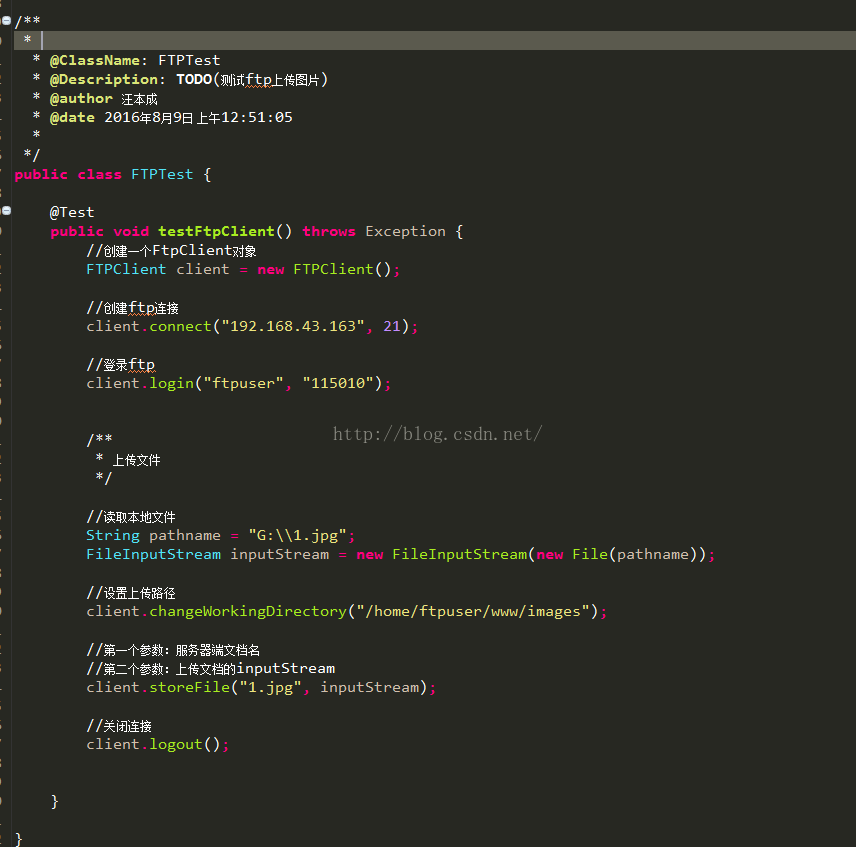Click the "logout" method call
This screenshot has height=847, width=856.
[176, 744]
